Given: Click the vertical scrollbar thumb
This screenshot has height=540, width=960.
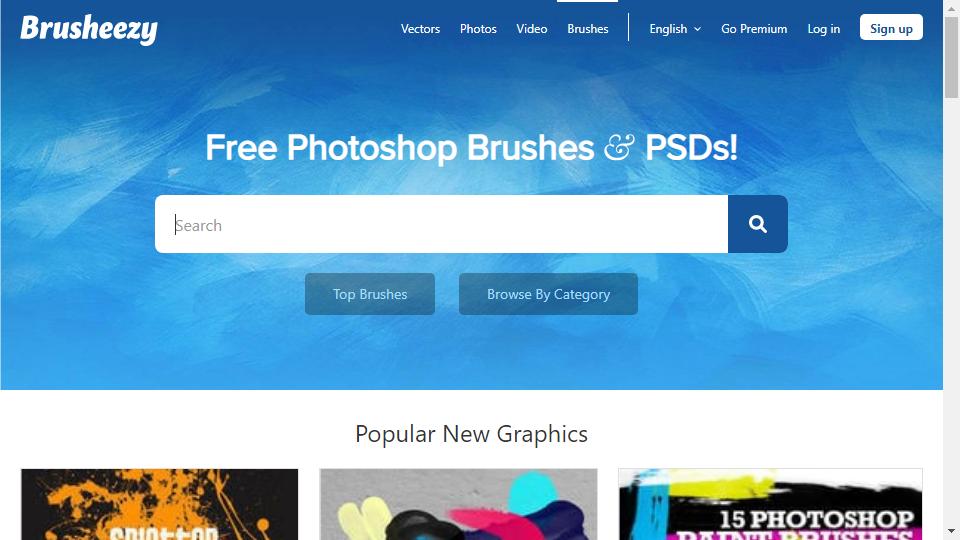Looking at the screenshot, I should pyautogui.click(x=951, y=58).
